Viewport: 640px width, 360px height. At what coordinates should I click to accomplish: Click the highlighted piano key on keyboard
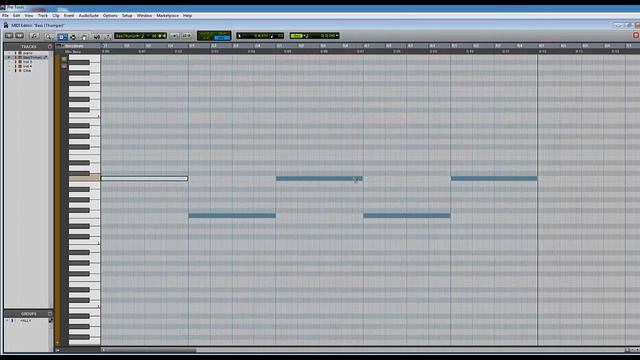(x=84, y=178)
